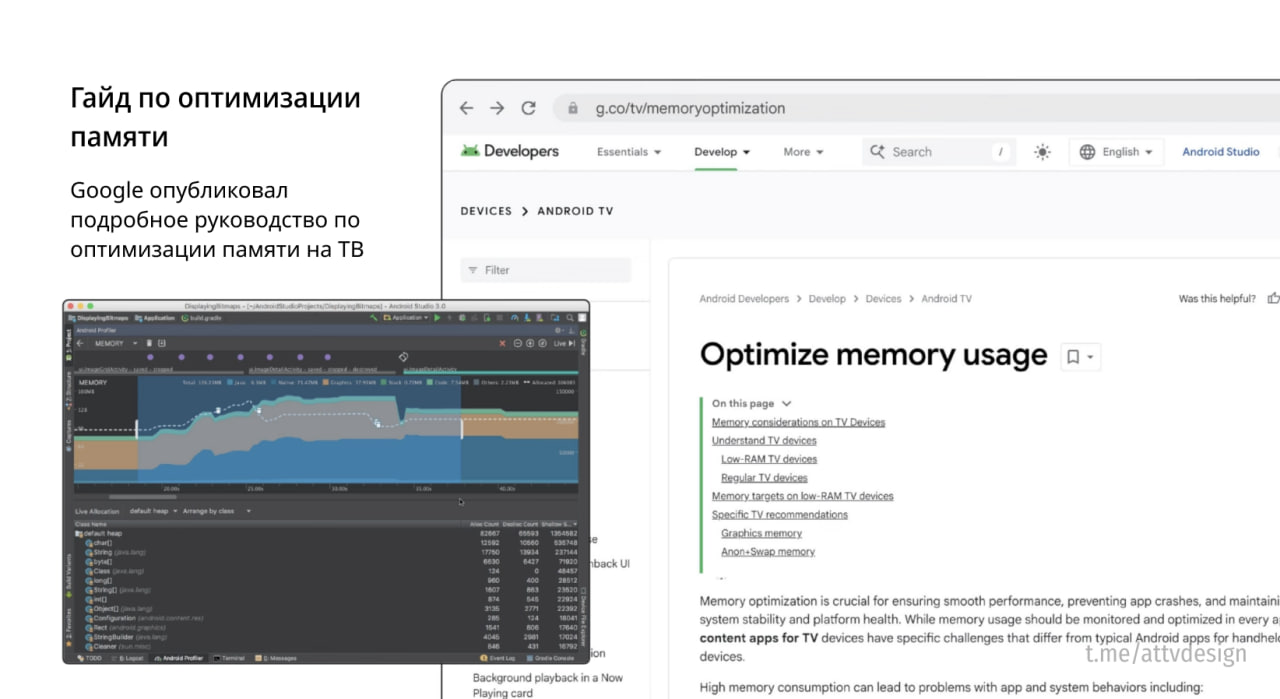Click the garbage collection trash icon

[x=149, y=343]
